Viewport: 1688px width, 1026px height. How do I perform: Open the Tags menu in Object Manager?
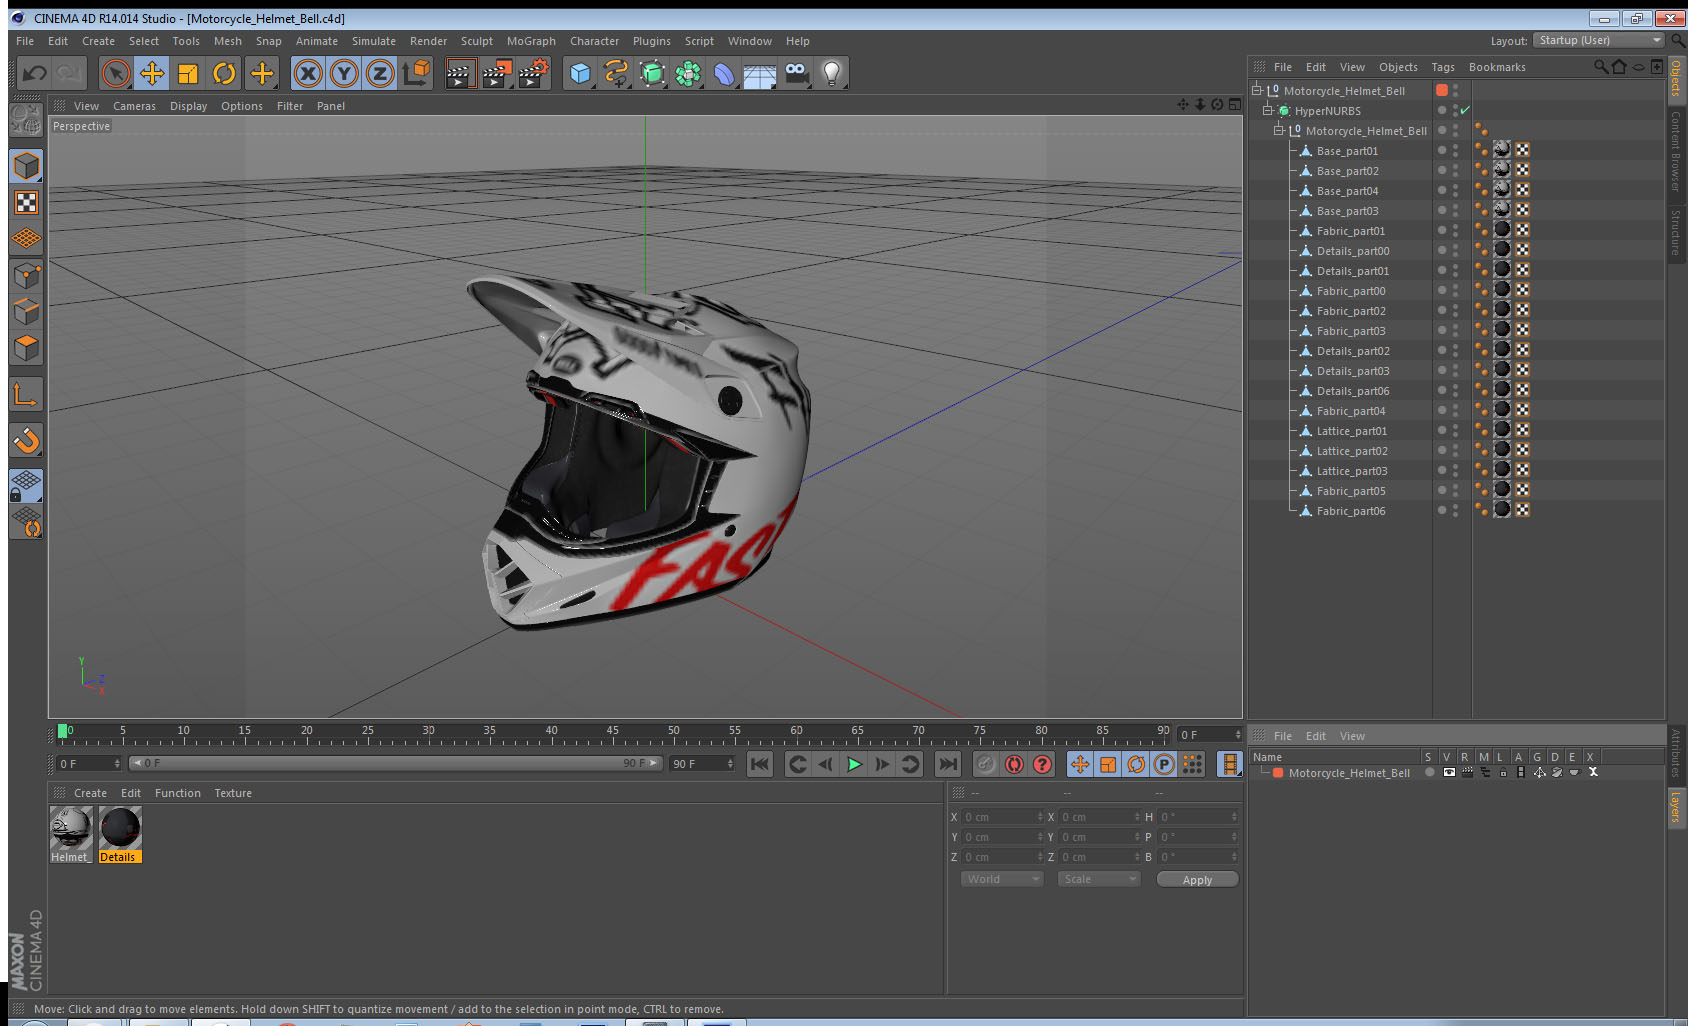[x=1442, y=67]
